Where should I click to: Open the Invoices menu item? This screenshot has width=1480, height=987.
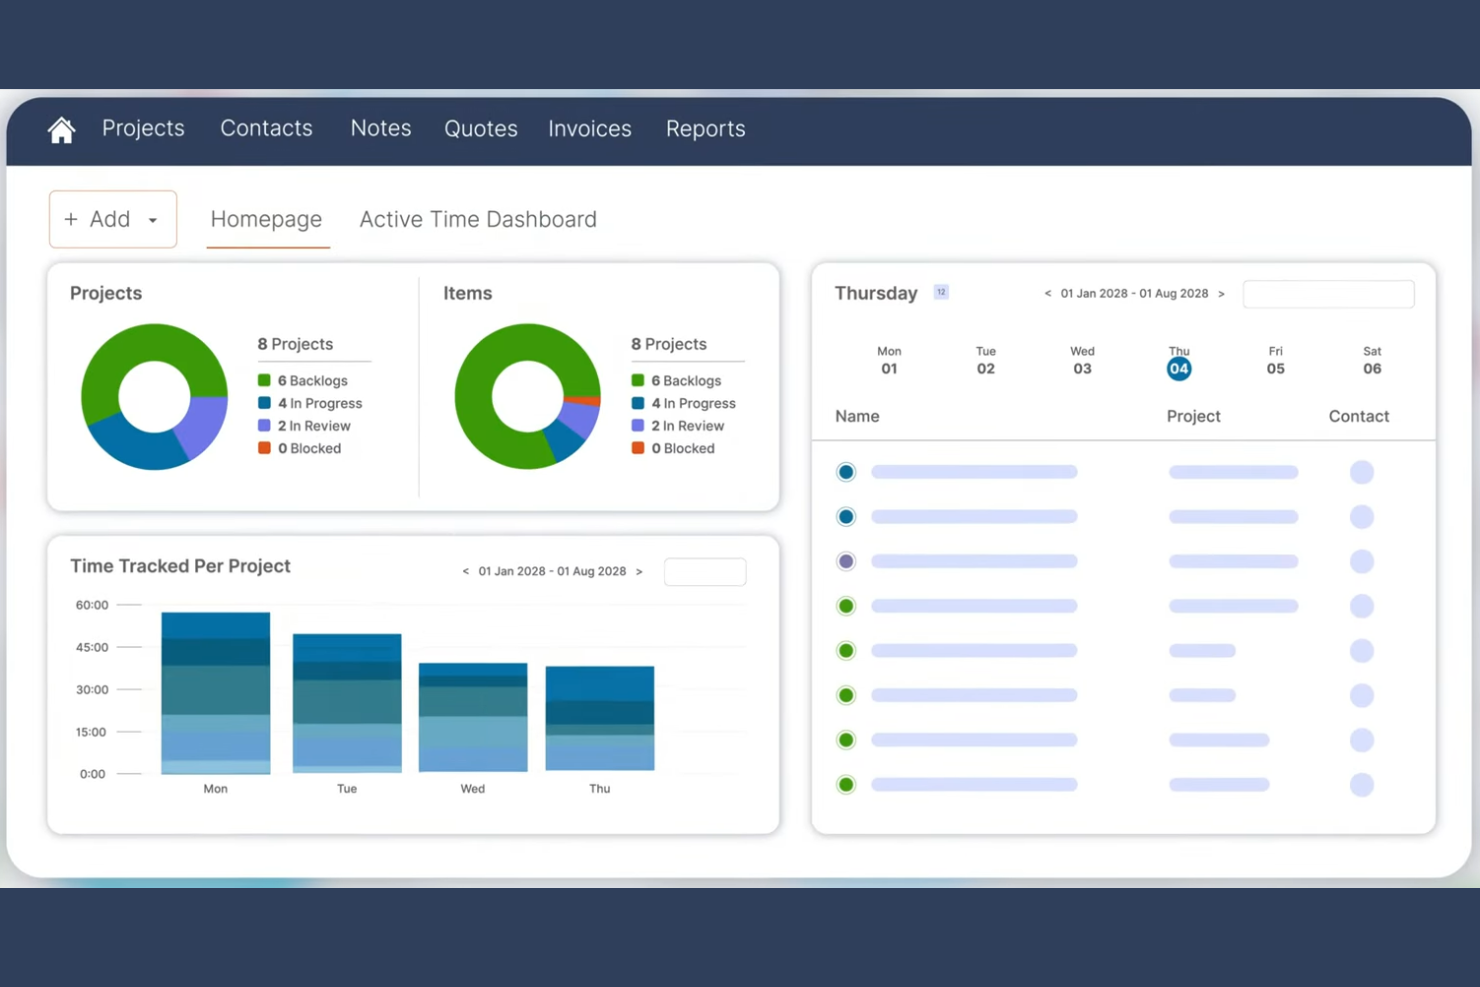tap(590, 129)
